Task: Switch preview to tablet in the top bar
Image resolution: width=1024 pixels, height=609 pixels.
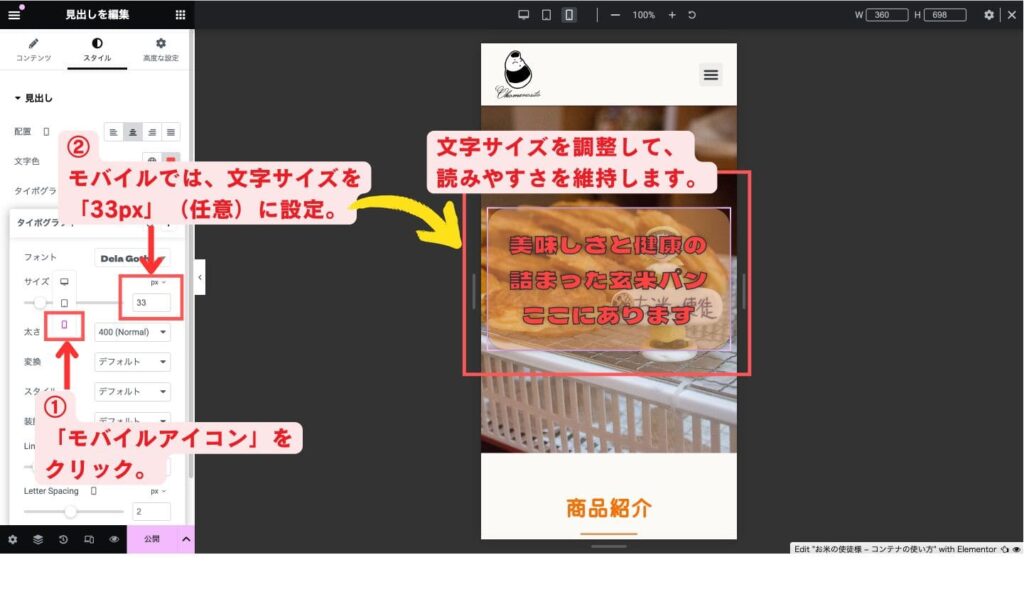Action: click(x=546, y=15)
